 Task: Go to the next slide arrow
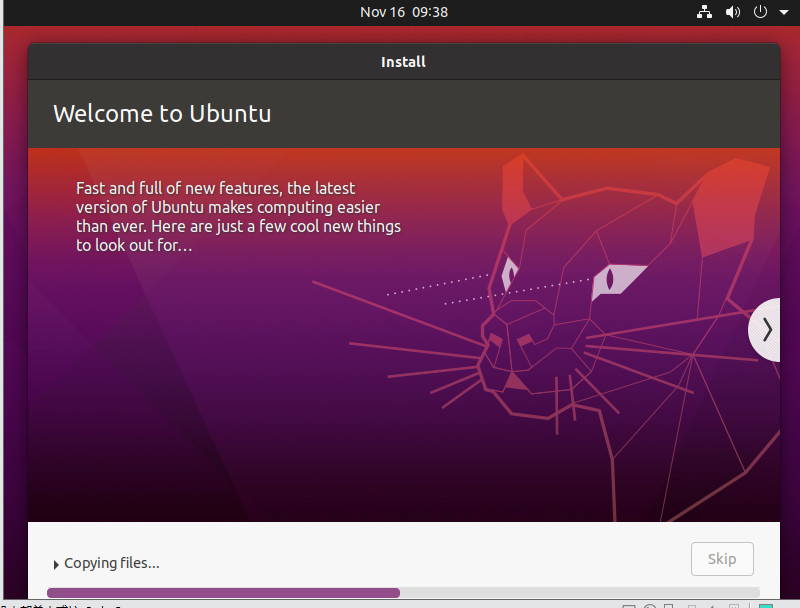pyautogui.click(x=765, y=330)
